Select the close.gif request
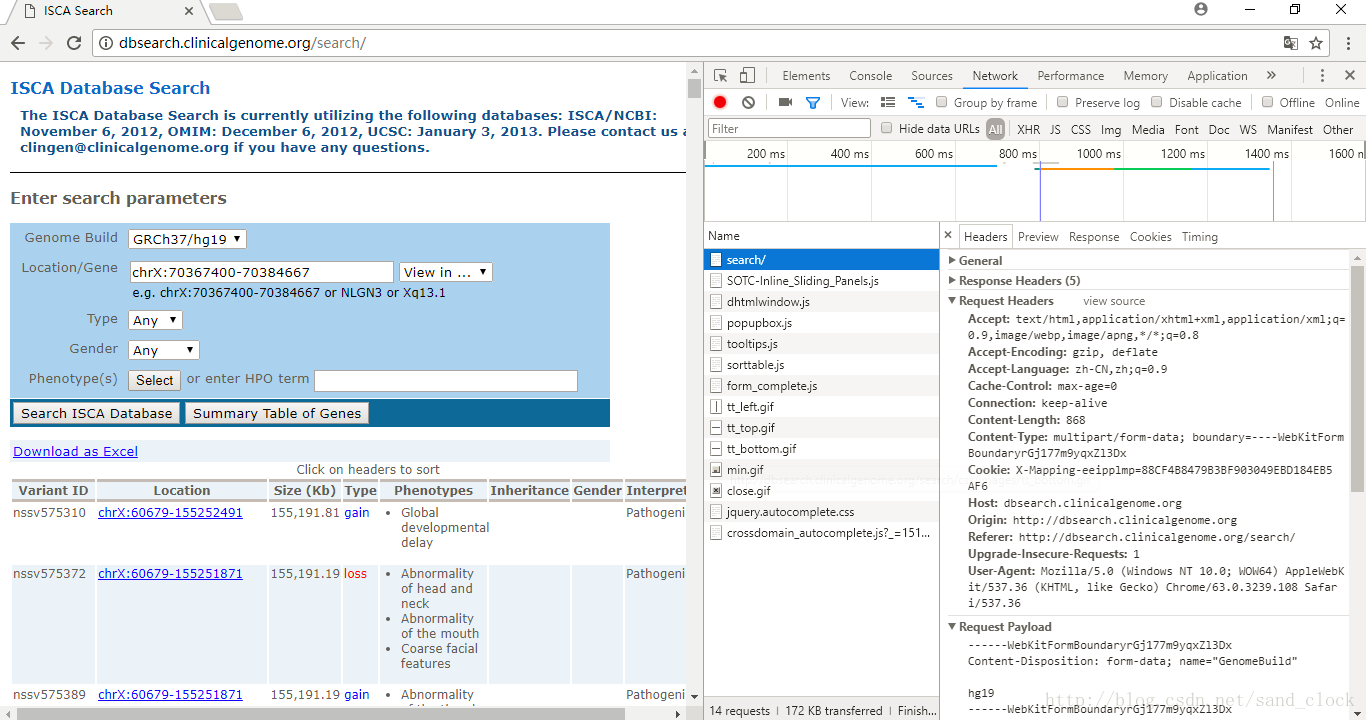 click(x=821, y=491)
